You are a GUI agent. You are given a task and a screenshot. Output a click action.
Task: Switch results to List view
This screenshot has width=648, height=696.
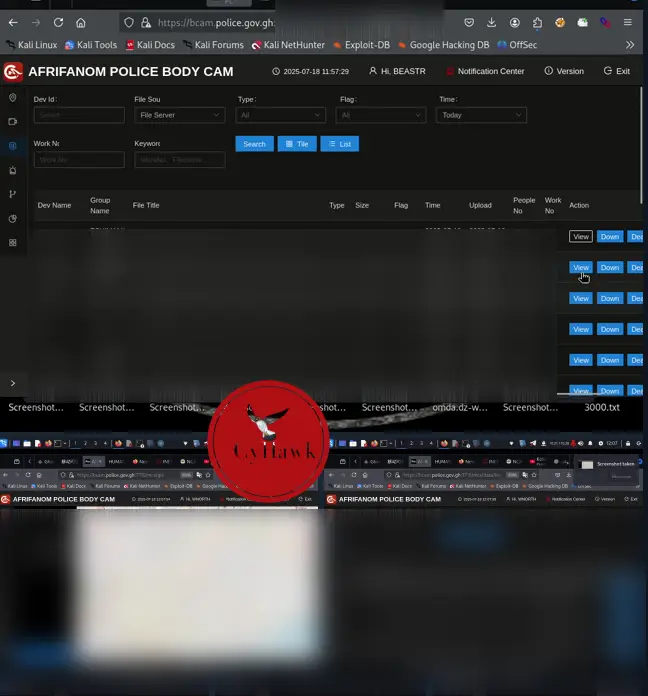tap(339, 144)
